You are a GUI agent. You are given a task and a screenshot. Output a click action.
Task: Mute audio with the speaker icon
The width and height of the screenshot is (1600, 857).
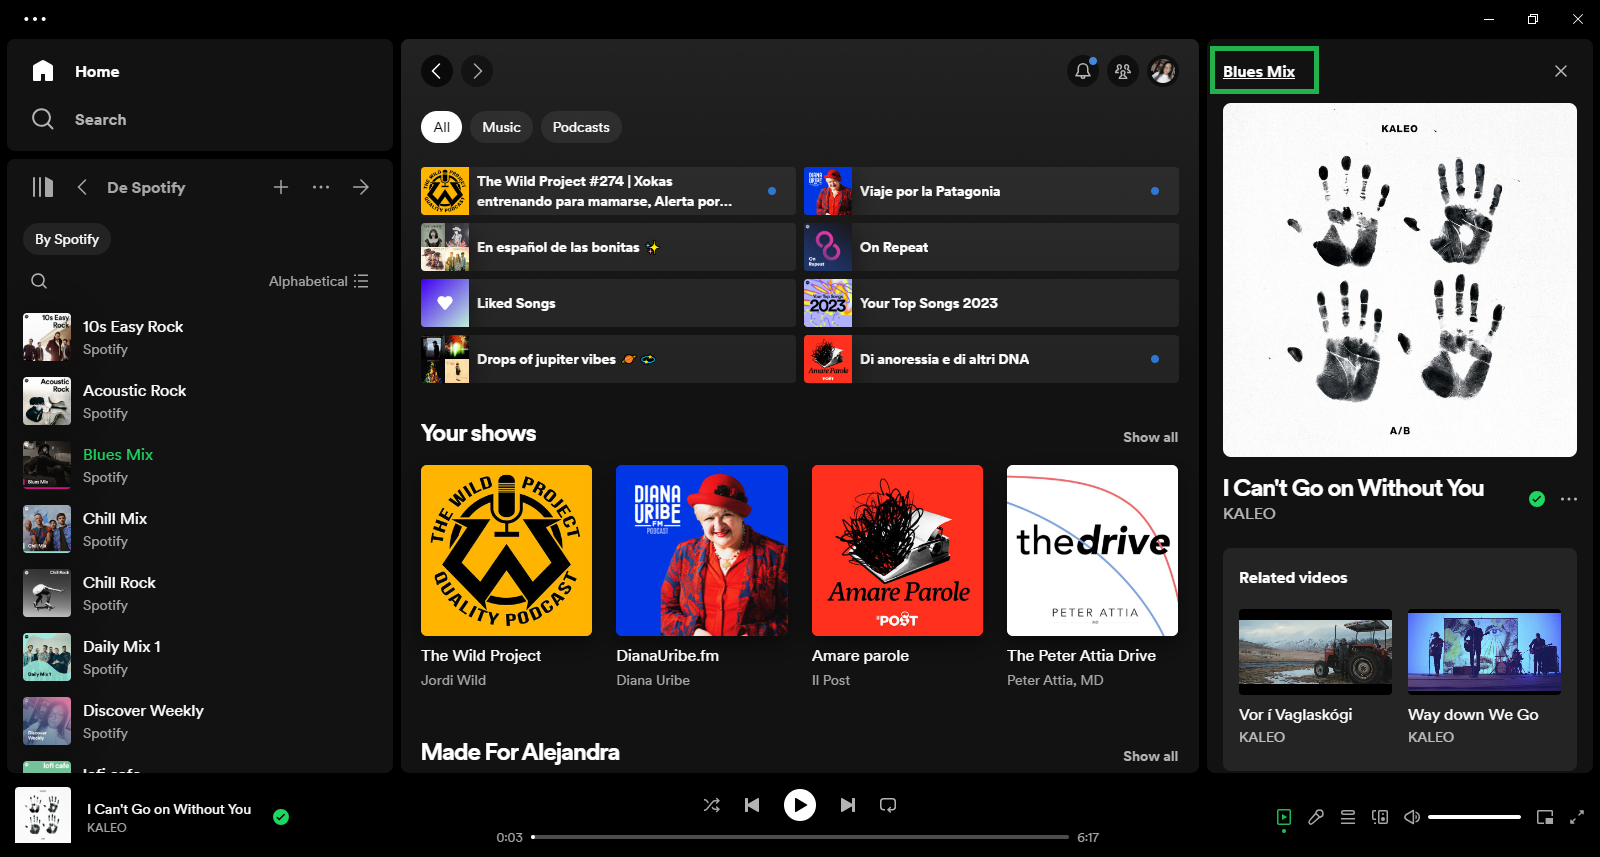click(1412, 817)
